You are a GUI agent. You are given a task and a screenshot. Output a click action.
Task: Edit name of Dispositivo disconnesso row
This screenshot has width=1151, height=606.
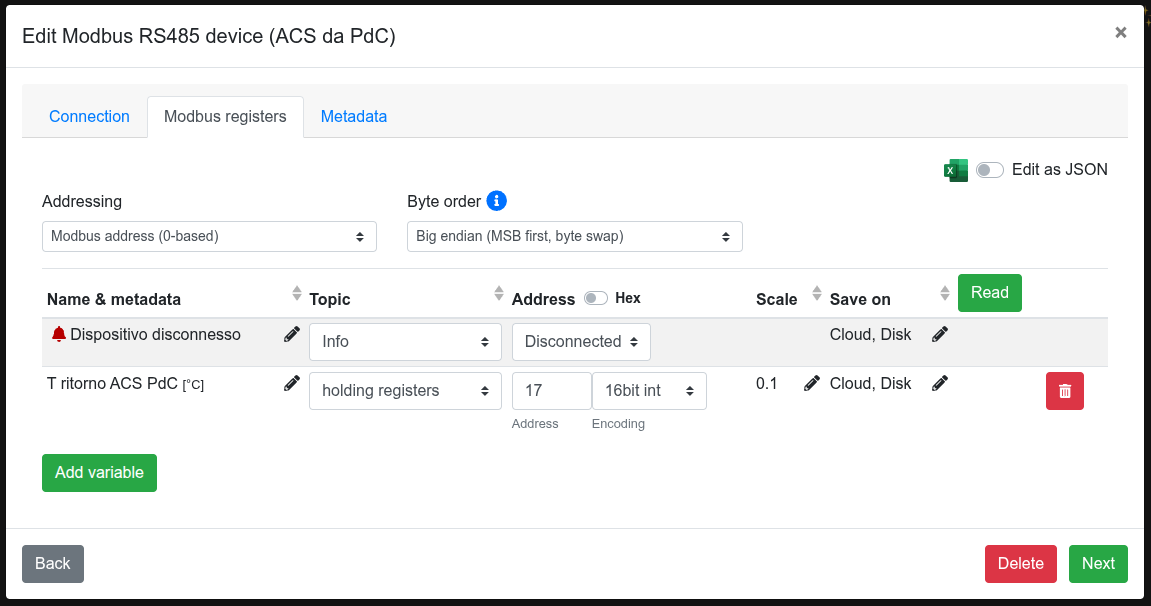tap(292, 334)
